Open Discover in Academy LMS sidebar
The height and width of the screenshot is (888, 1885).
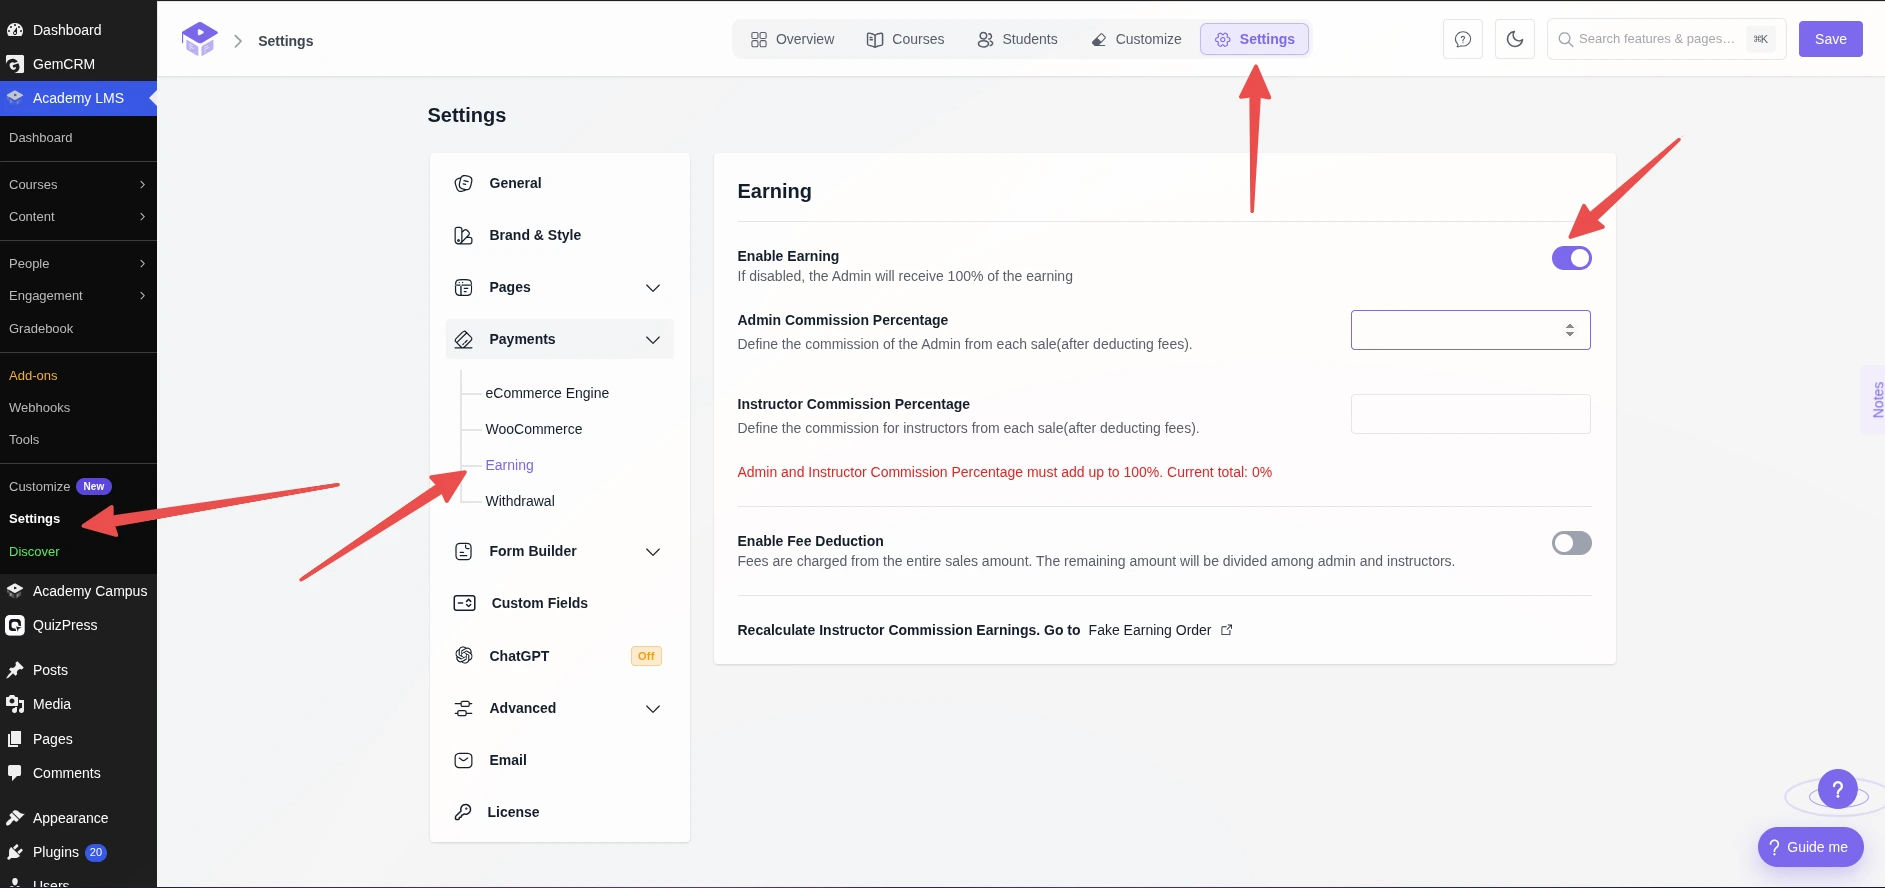(x=34, y=552)
